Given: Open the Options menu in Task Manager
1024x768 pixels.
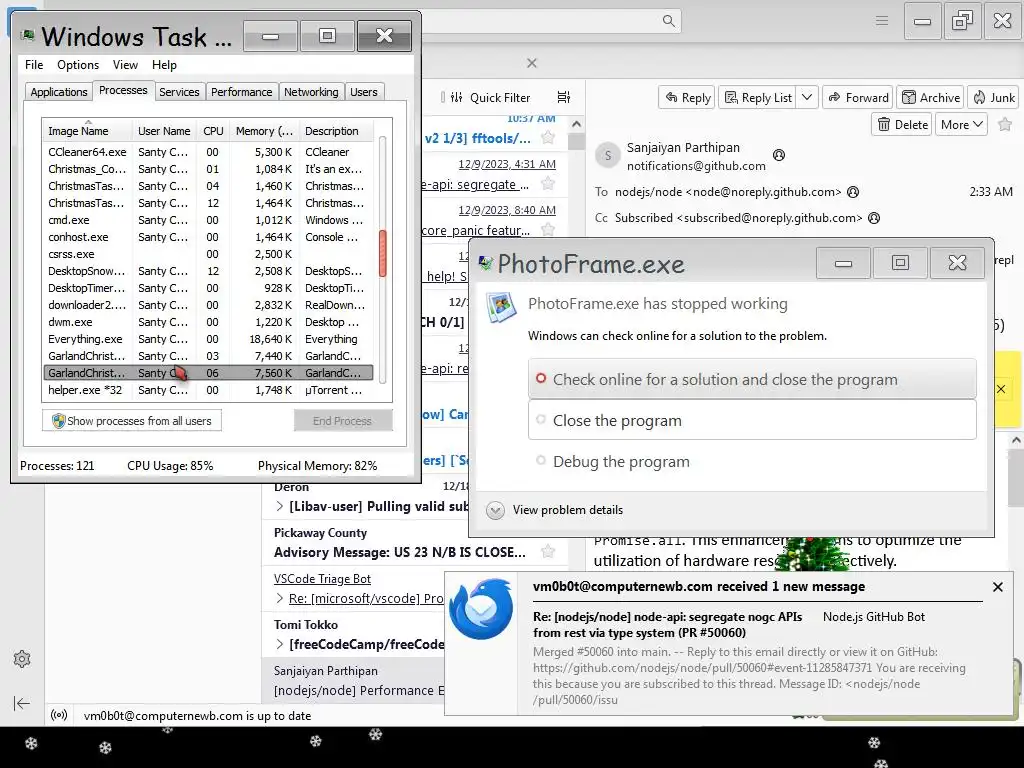Looking at the screenshot, I should [78, 65].
